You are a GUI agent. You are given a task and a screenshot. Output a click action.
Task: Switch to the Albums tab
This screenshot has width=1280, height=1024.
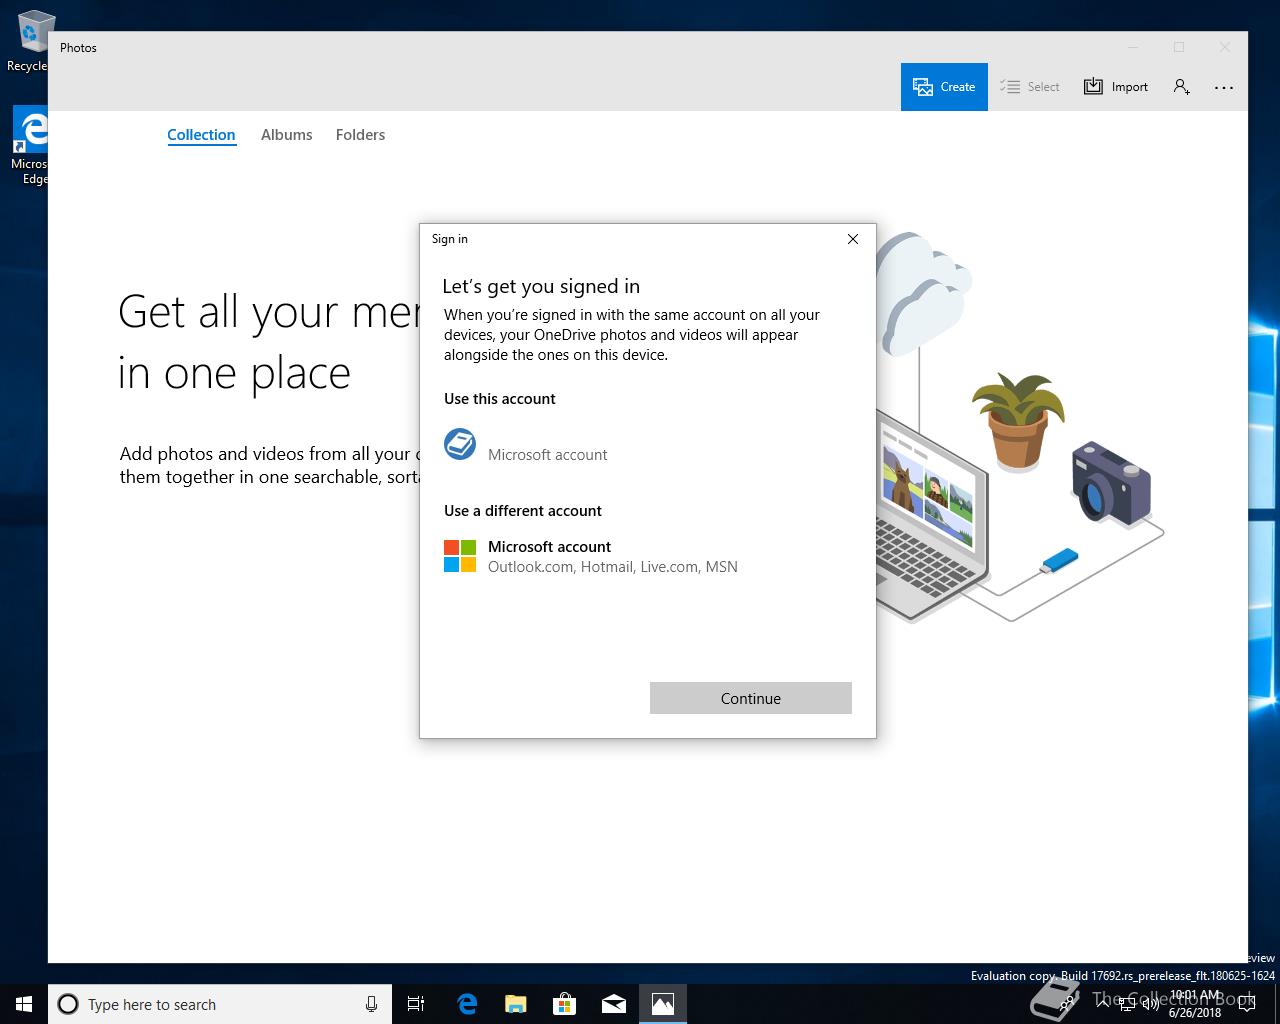click(287, 135)
